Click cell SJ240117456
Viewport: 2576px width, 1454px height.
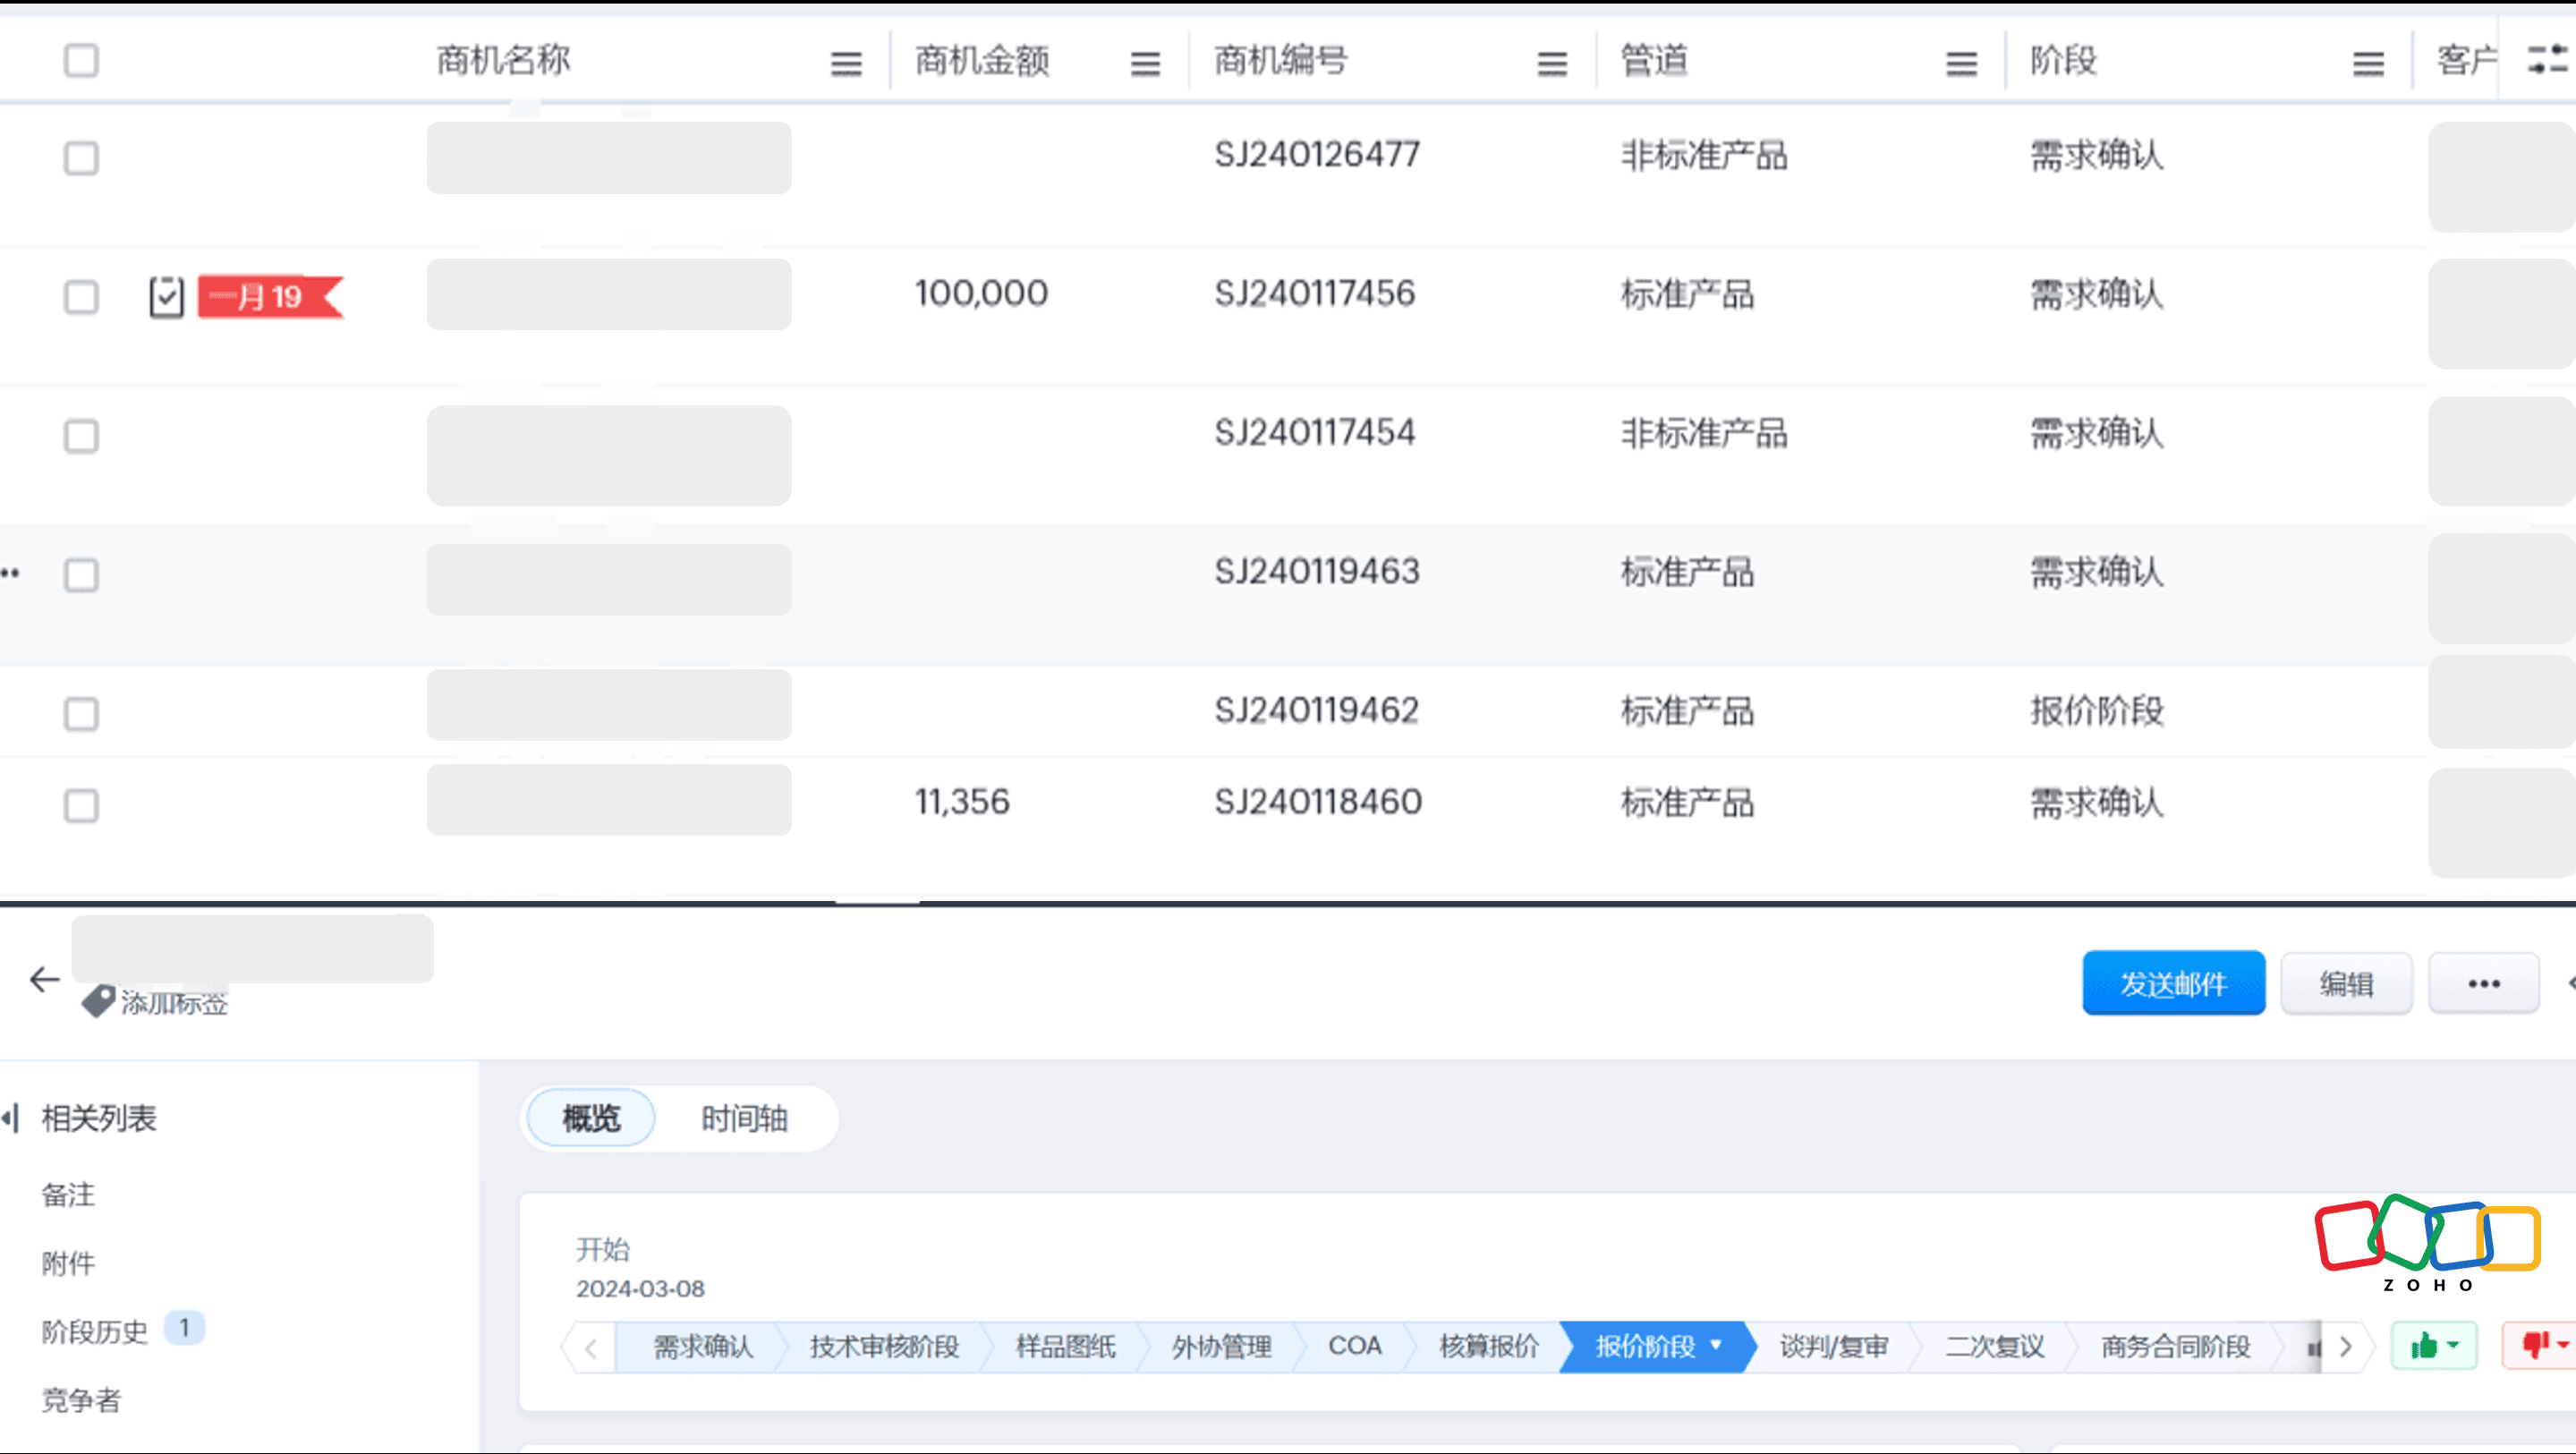tap(1315, 293)
